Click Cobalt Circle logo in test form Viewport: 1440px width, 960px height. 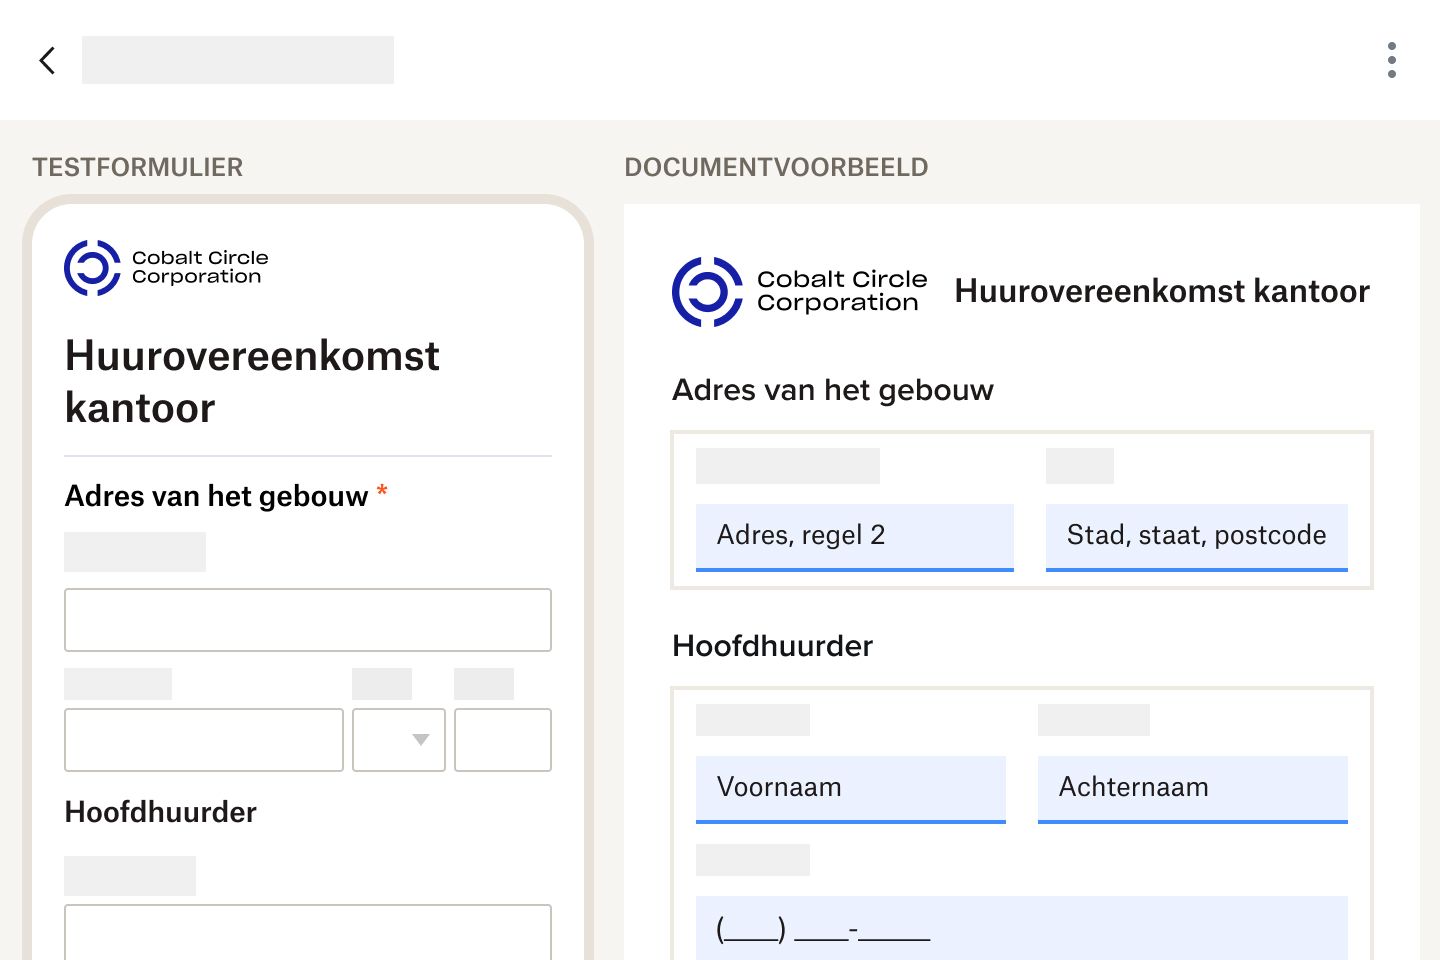click(166, 268)
